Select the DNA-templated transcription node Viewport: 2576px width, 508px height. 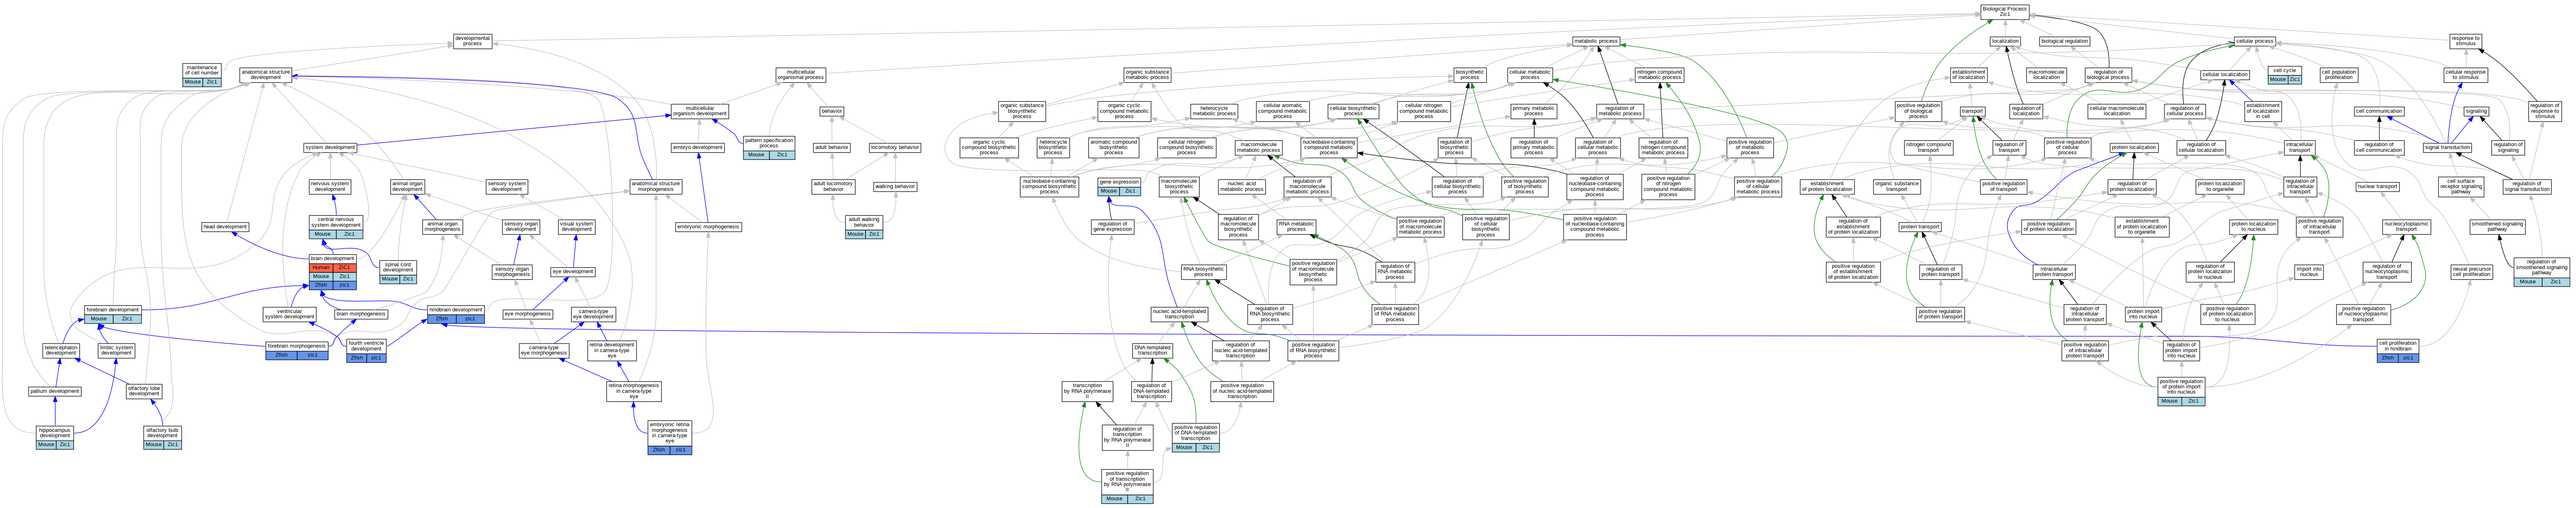(1152, 351)
